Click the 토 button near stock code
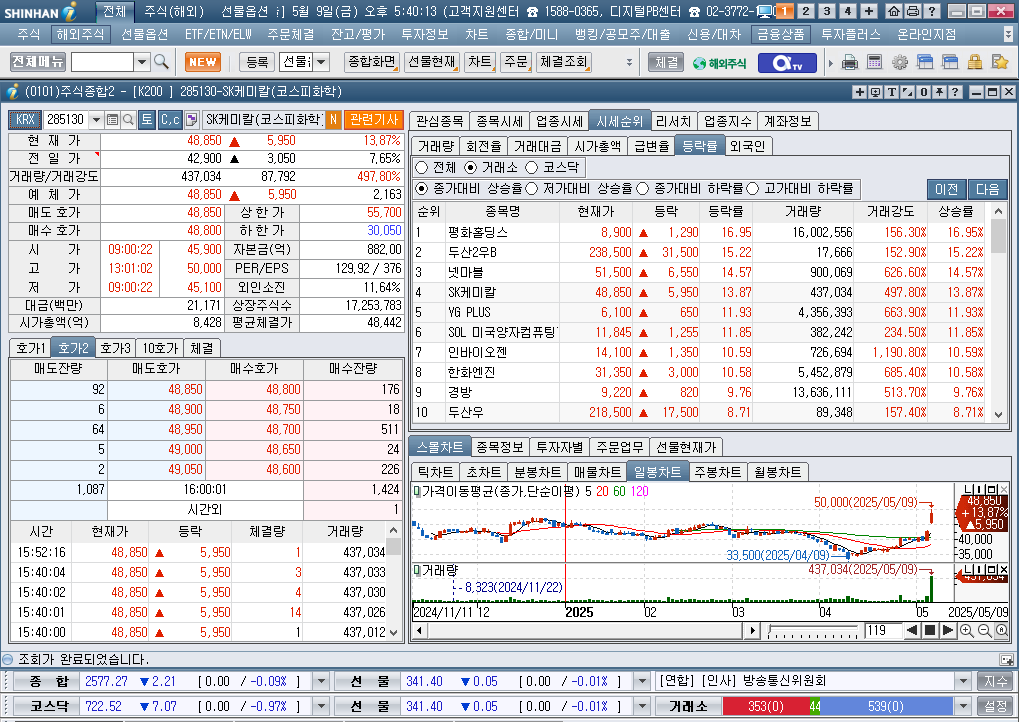 click(147, 120)
